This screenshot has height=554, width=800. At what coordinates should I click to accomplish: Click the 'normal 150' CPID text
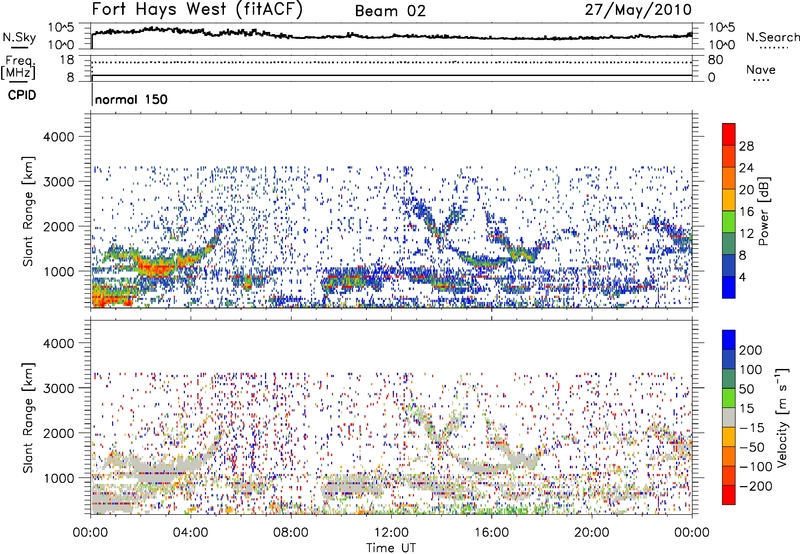tap(131, 99)
